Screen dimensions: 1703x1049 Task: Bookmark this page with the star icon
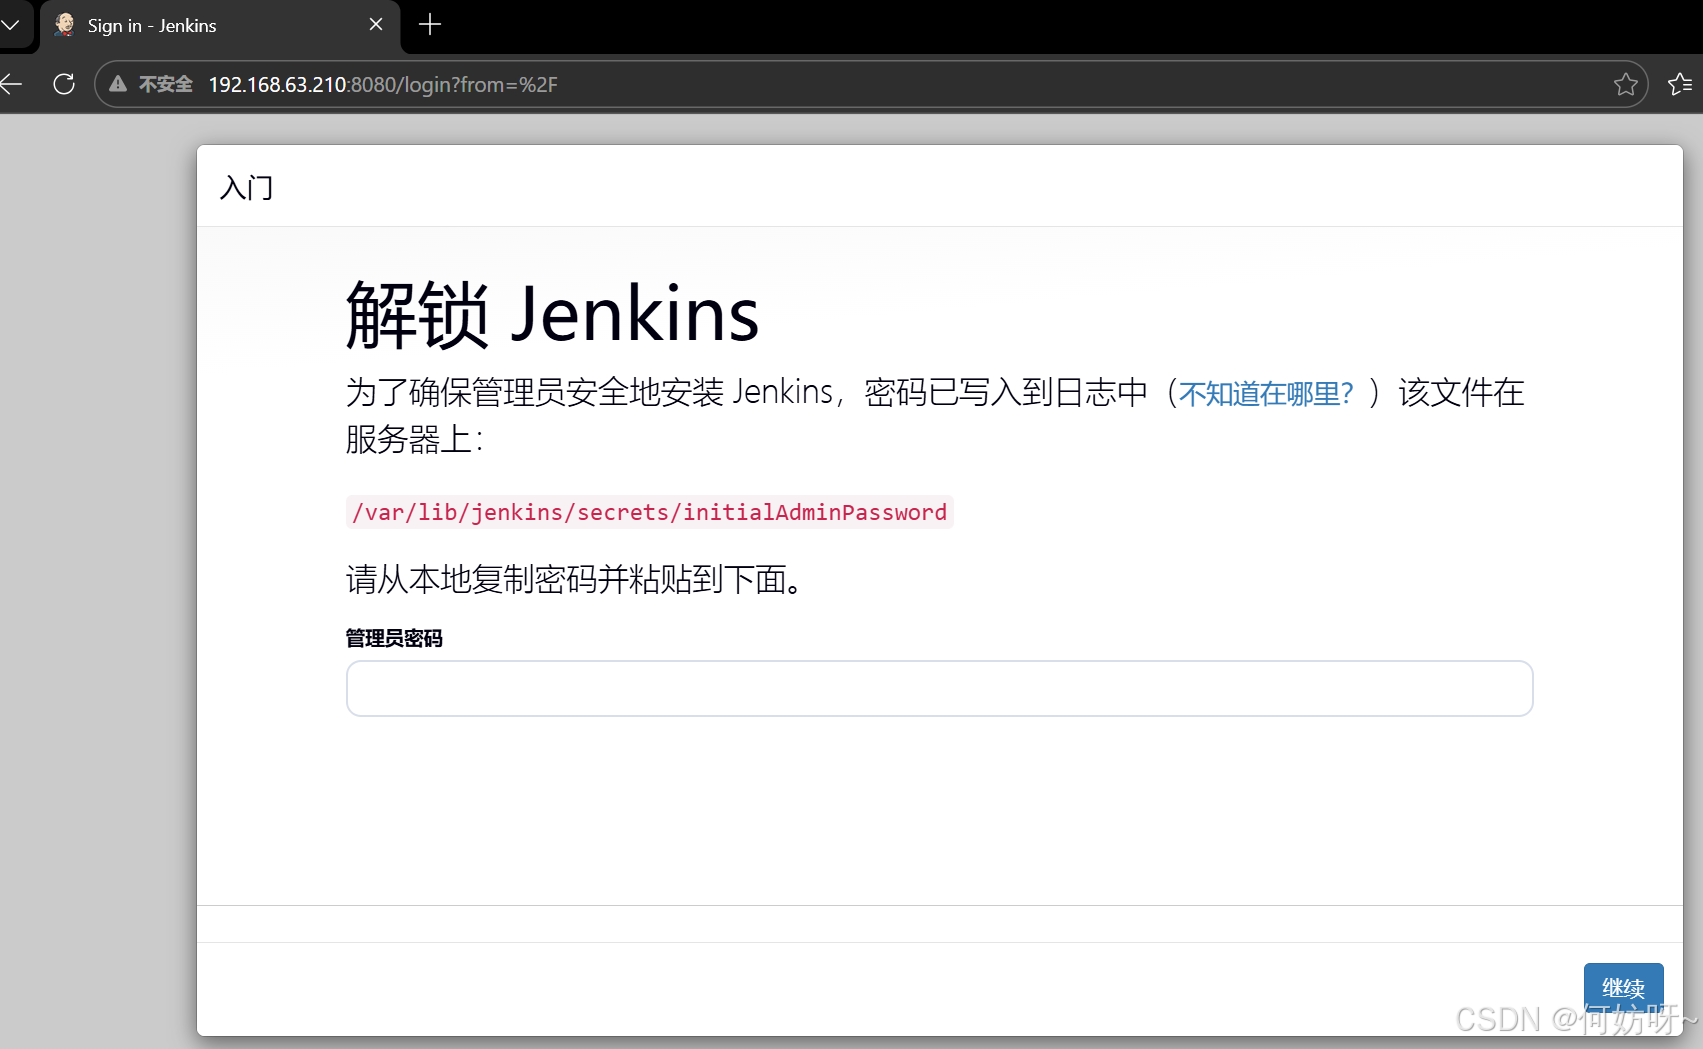(x=1626, y=84)
